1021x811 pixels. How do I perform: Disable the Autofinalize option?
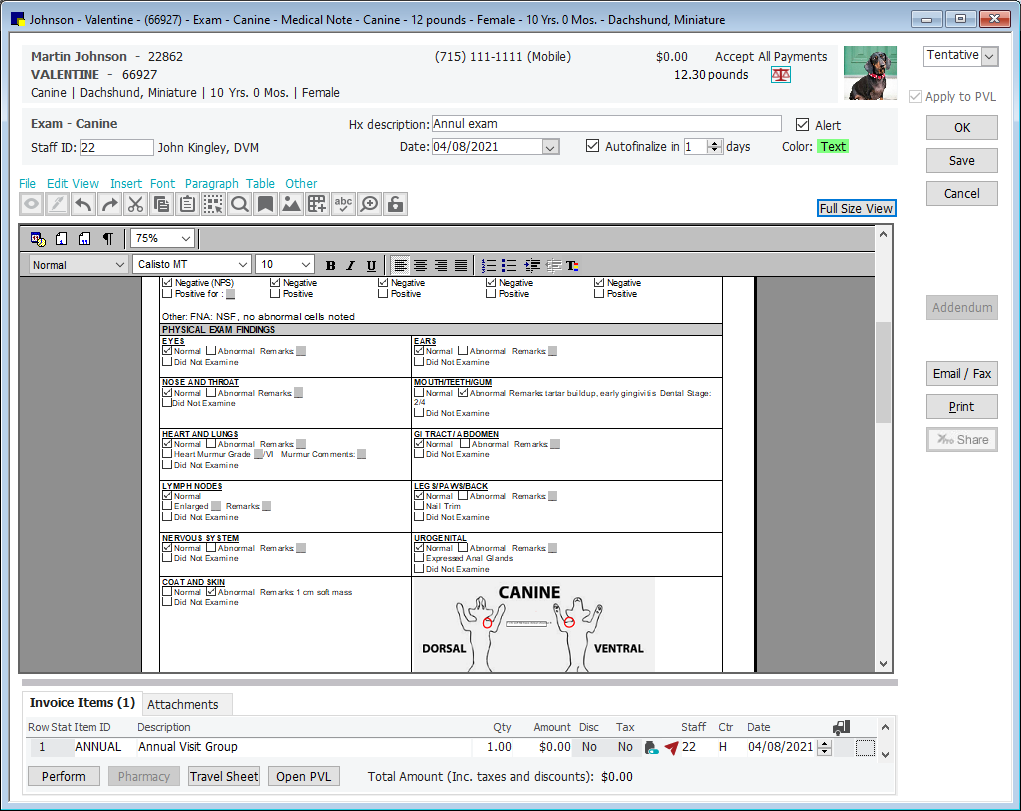593,145
